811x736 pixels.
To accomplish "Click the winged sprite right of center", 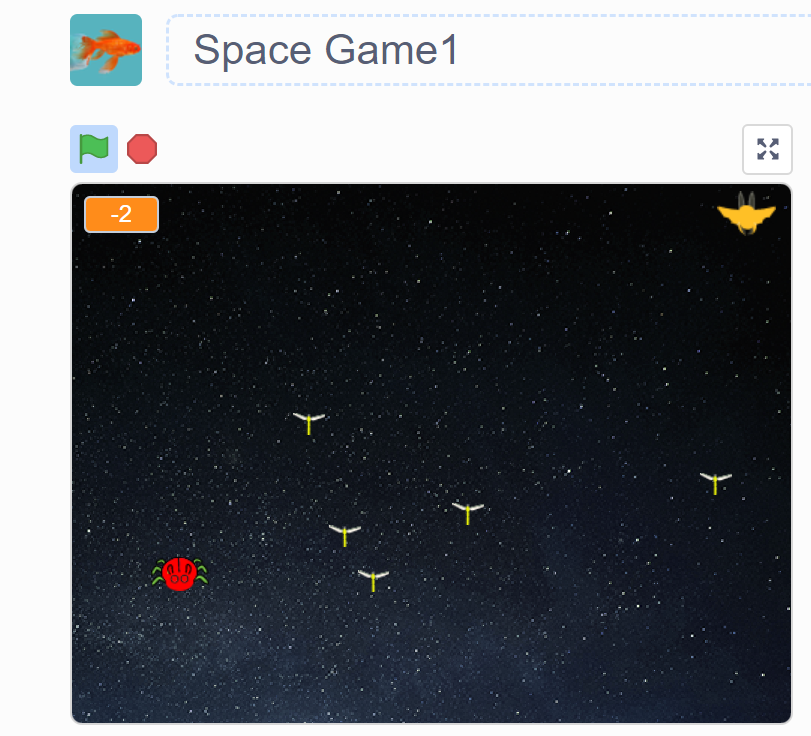I will click(x=468, y=513).
